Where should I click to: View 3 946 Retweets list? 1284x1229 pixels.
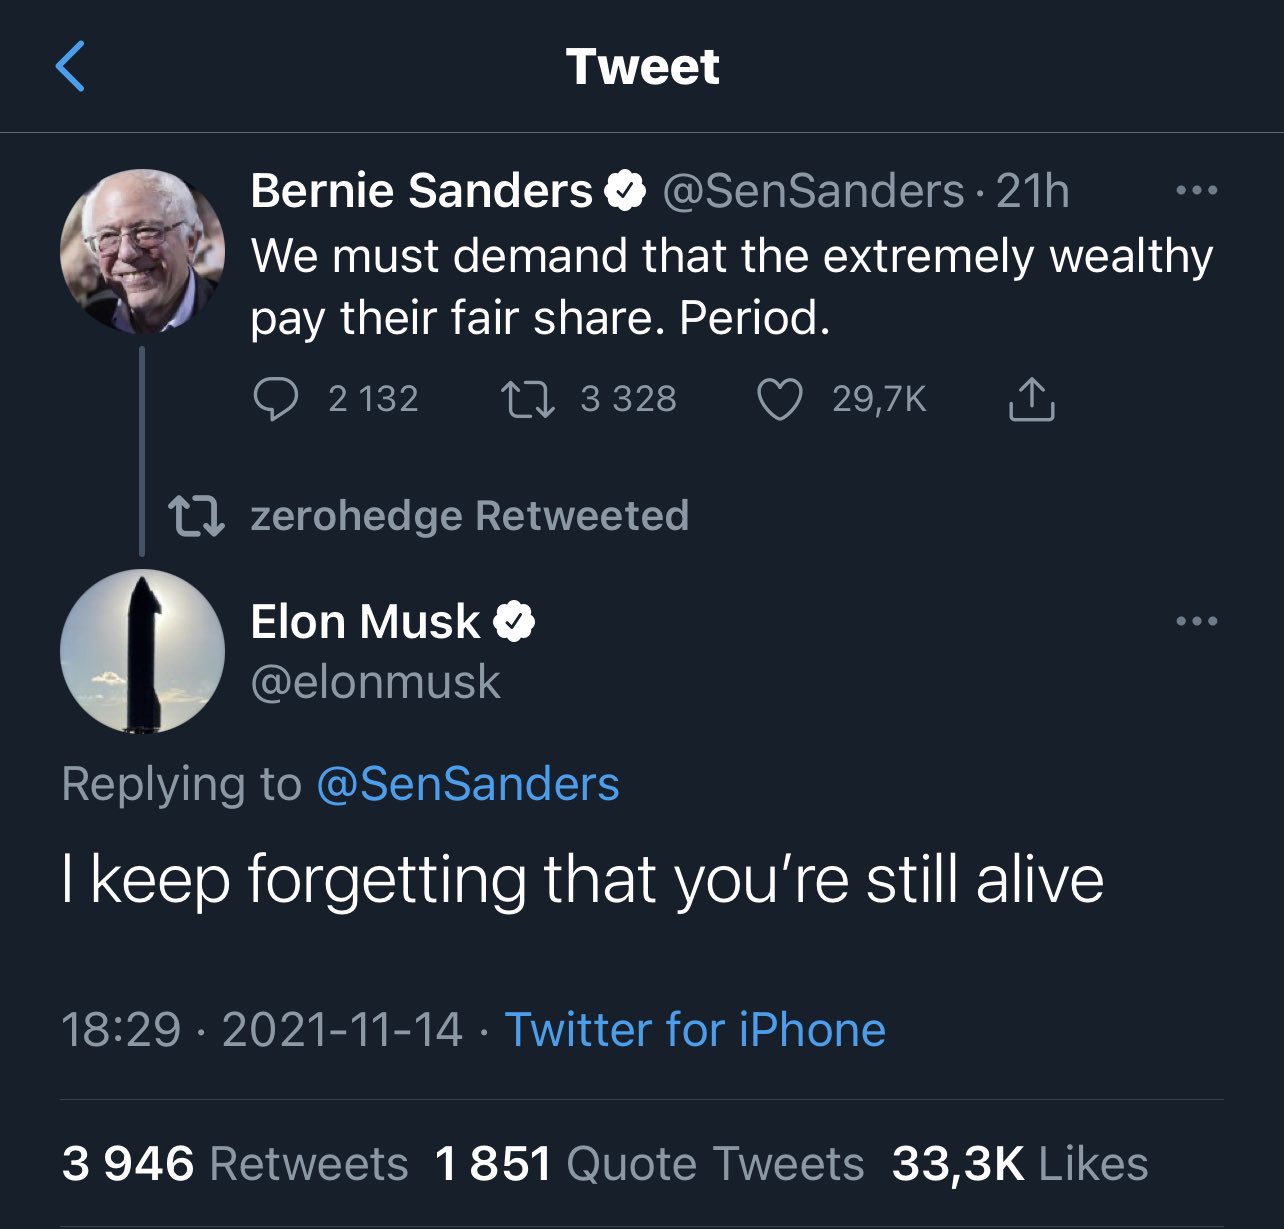(x=235, y=1164)
